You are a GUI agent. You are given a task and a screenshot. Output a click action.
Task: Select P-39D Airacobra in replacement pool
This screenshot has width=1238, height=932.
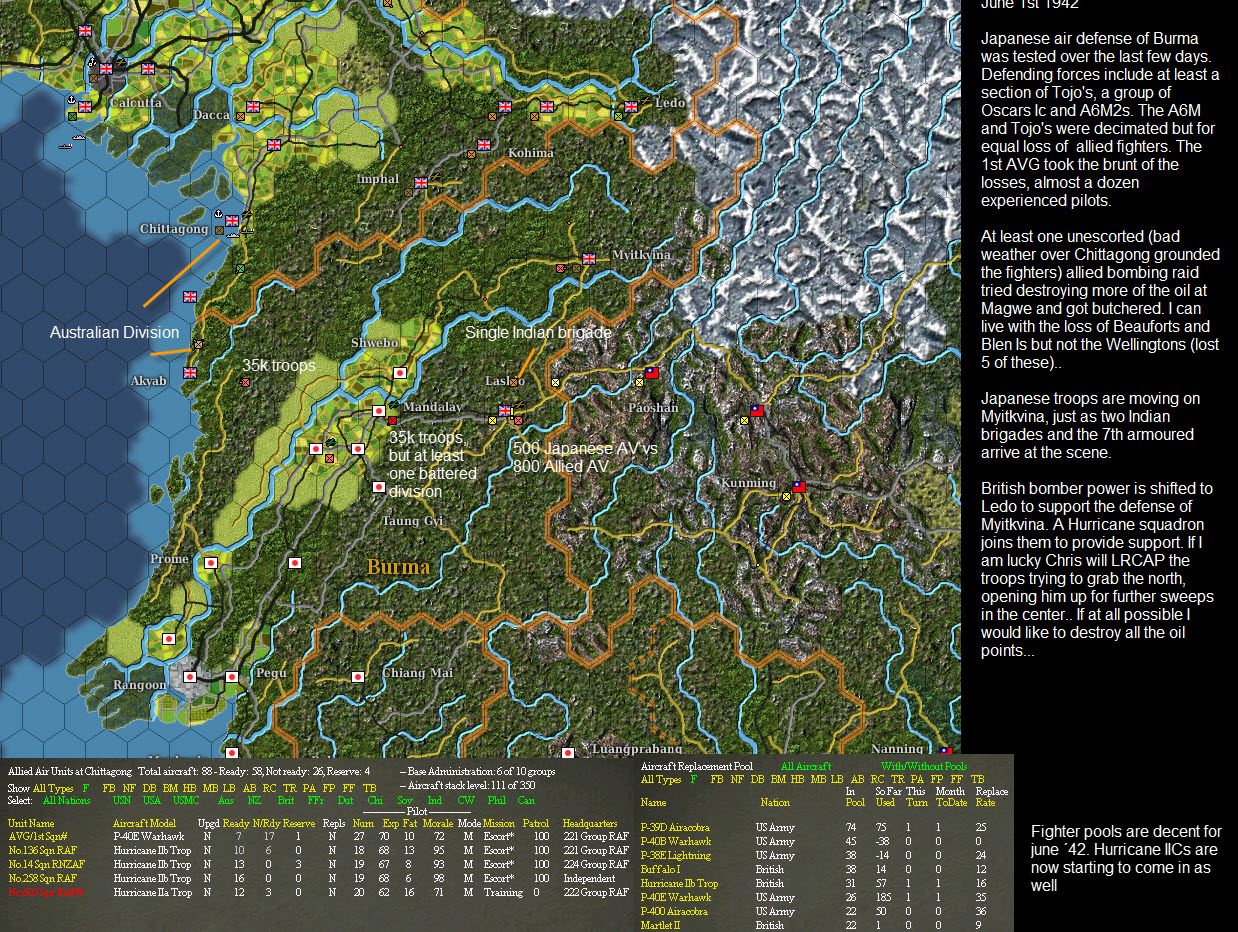click(676, 828)
